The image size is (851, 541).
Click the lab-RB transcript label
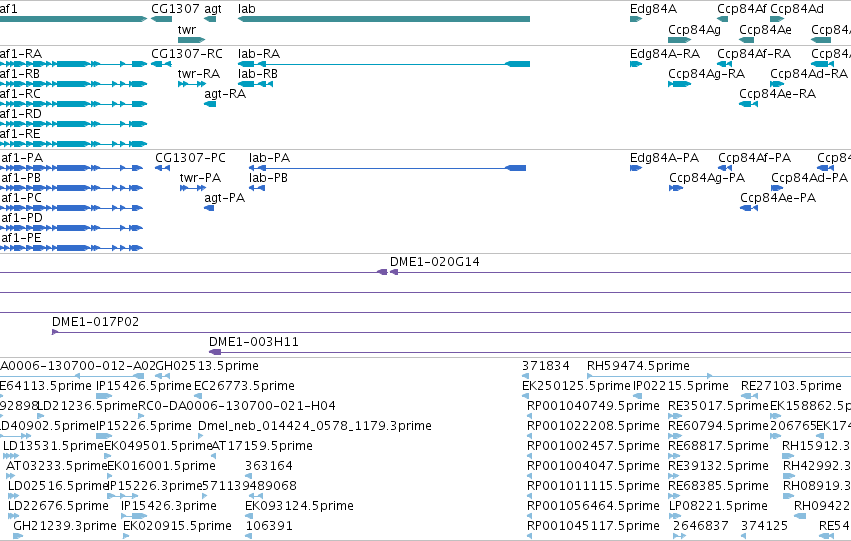pyautogui.click(x=258, y=74)
